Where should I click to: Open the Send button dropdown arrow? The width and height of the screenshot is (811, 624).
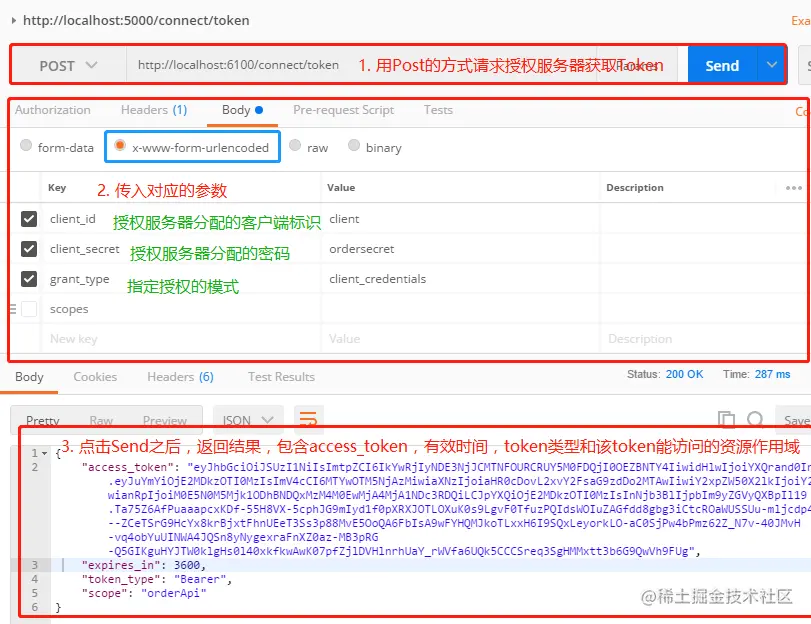(x=771, y=65)
